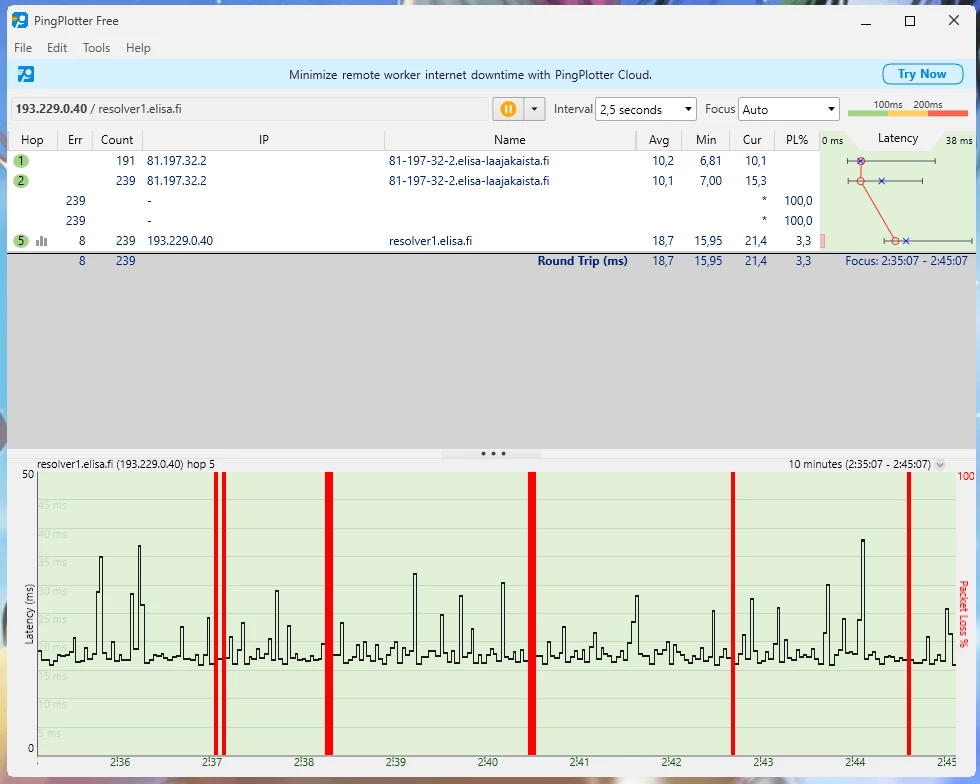Click the Name column header

[510, 140]
